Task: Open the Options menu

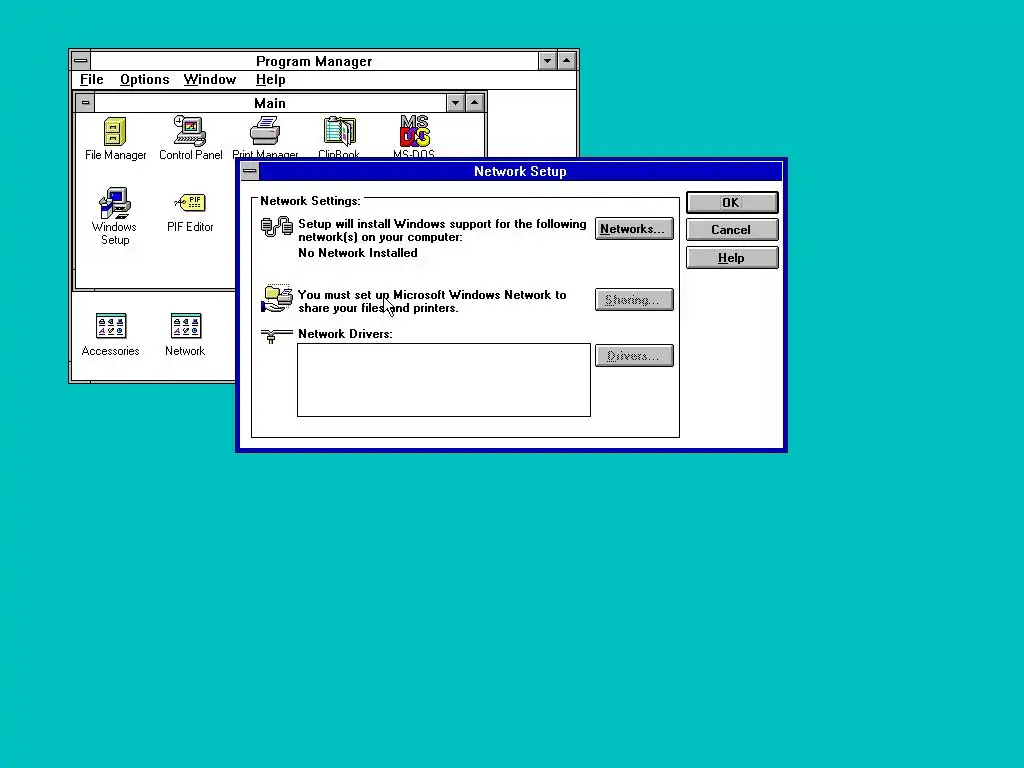Action: 144,80
